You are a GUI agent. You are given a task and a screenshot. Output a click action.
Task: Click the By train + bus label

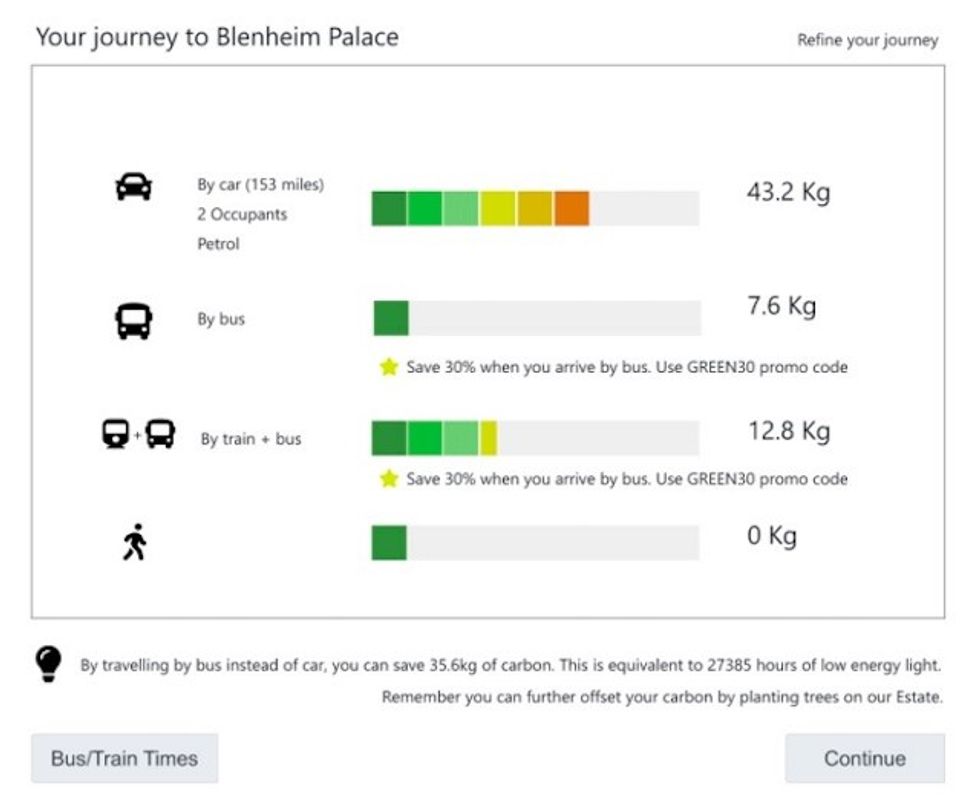pyautogui.click(x=251, y=439)
